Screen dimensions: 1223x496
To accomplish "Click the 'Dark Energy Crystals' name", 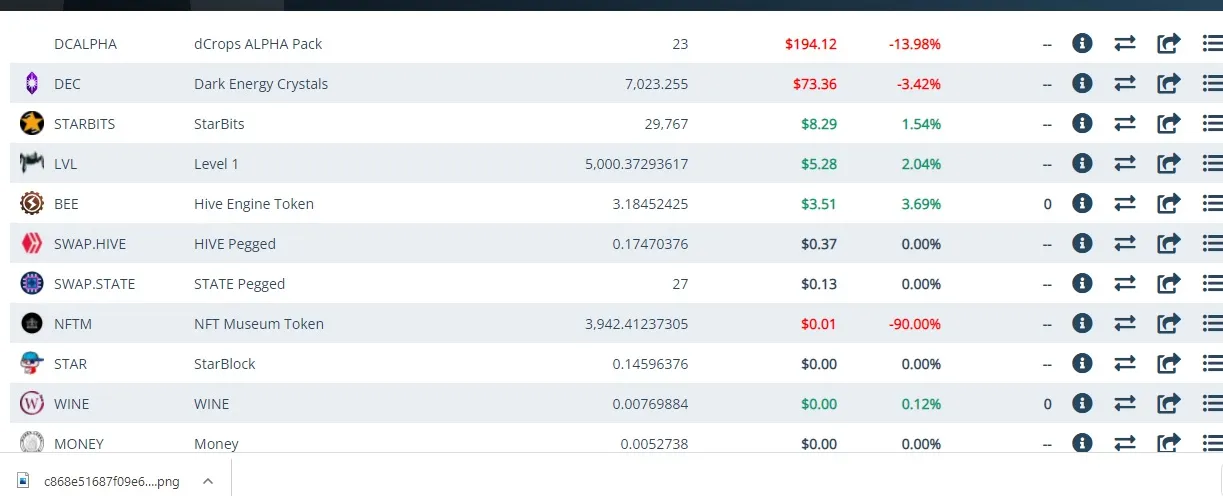I will 261,84.
